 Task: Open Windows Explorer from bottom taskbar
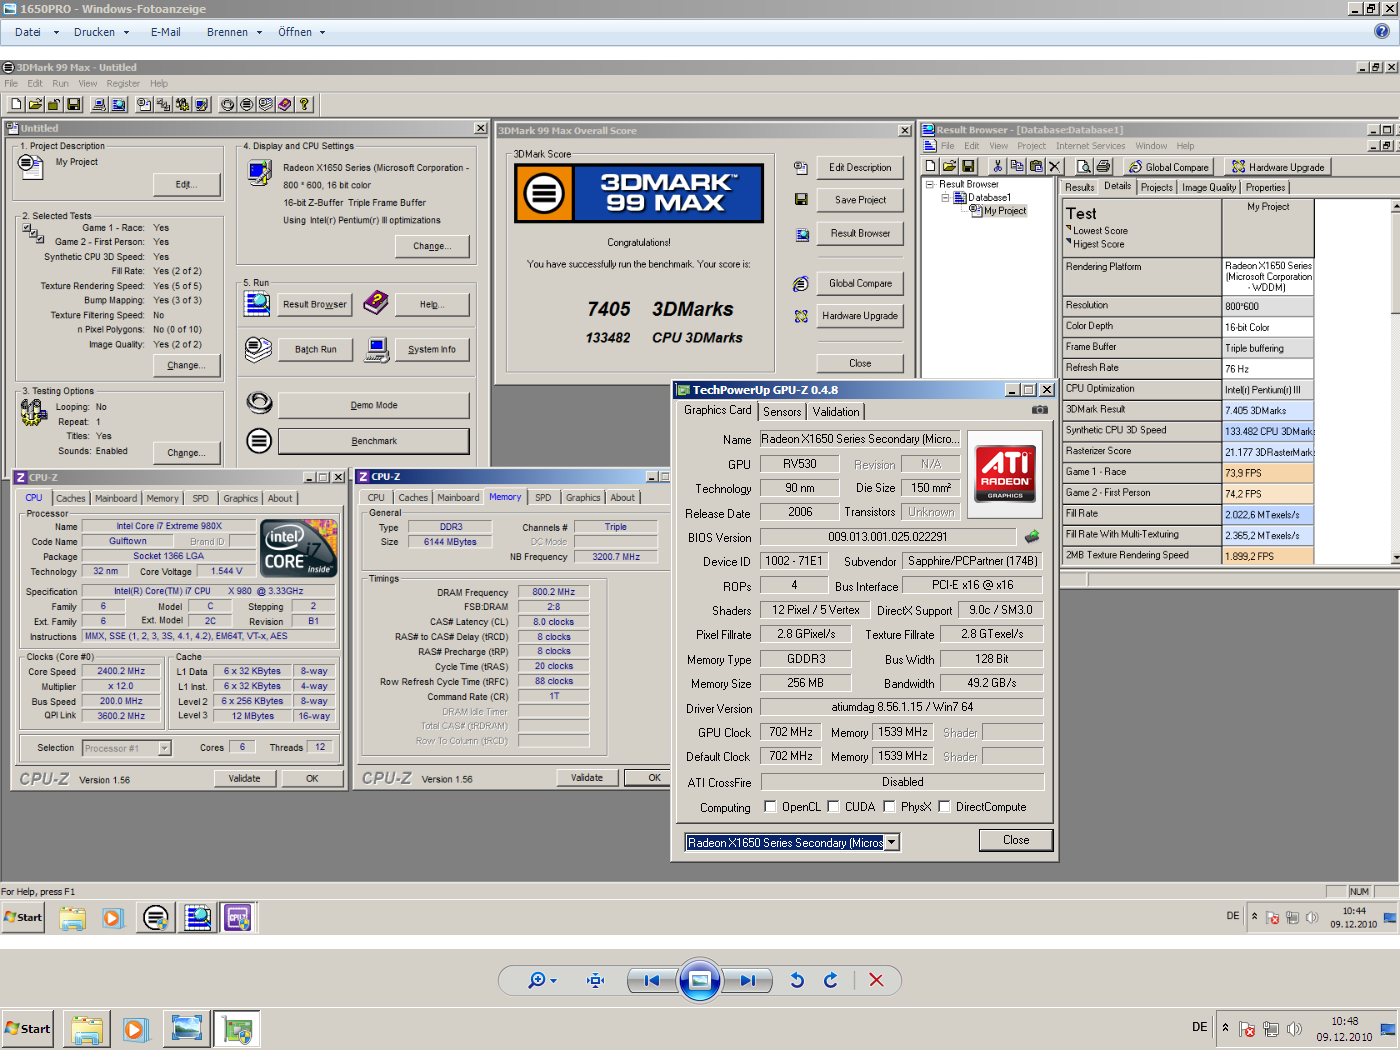(x=87, y=1029)
